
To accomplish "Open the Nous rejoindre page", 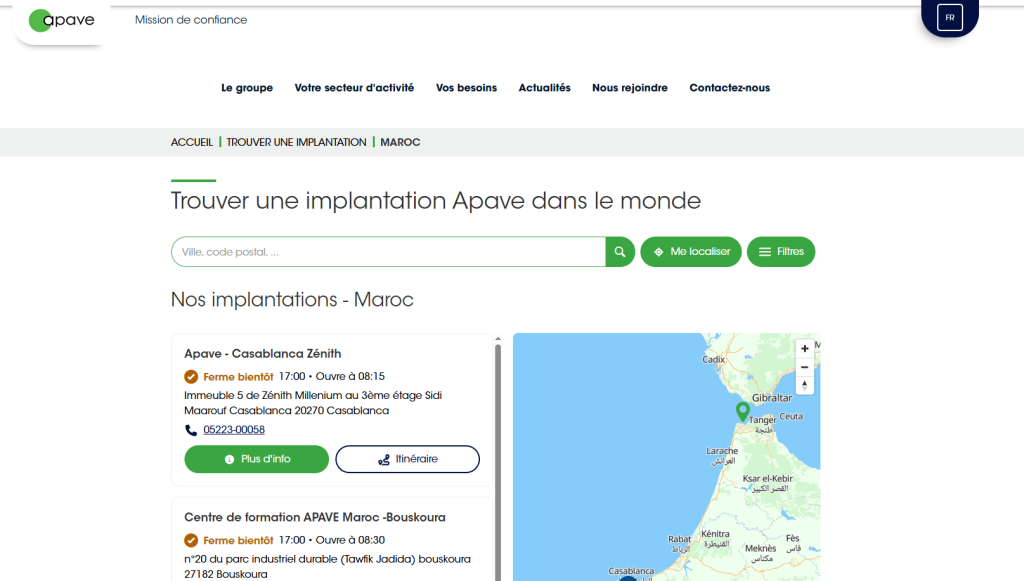I will tap(630, 88).
